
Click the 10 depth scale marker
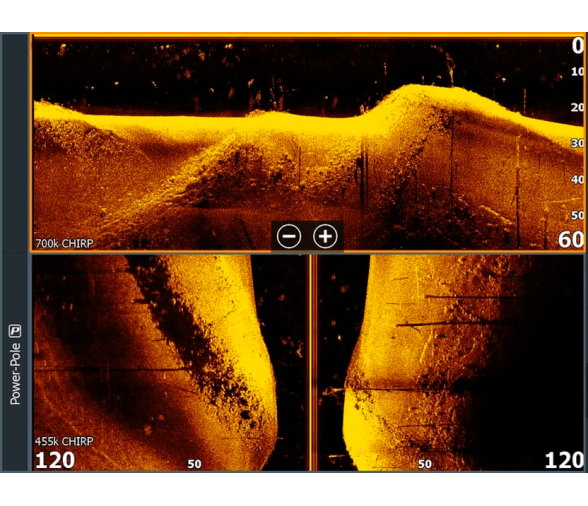[578, 72]
